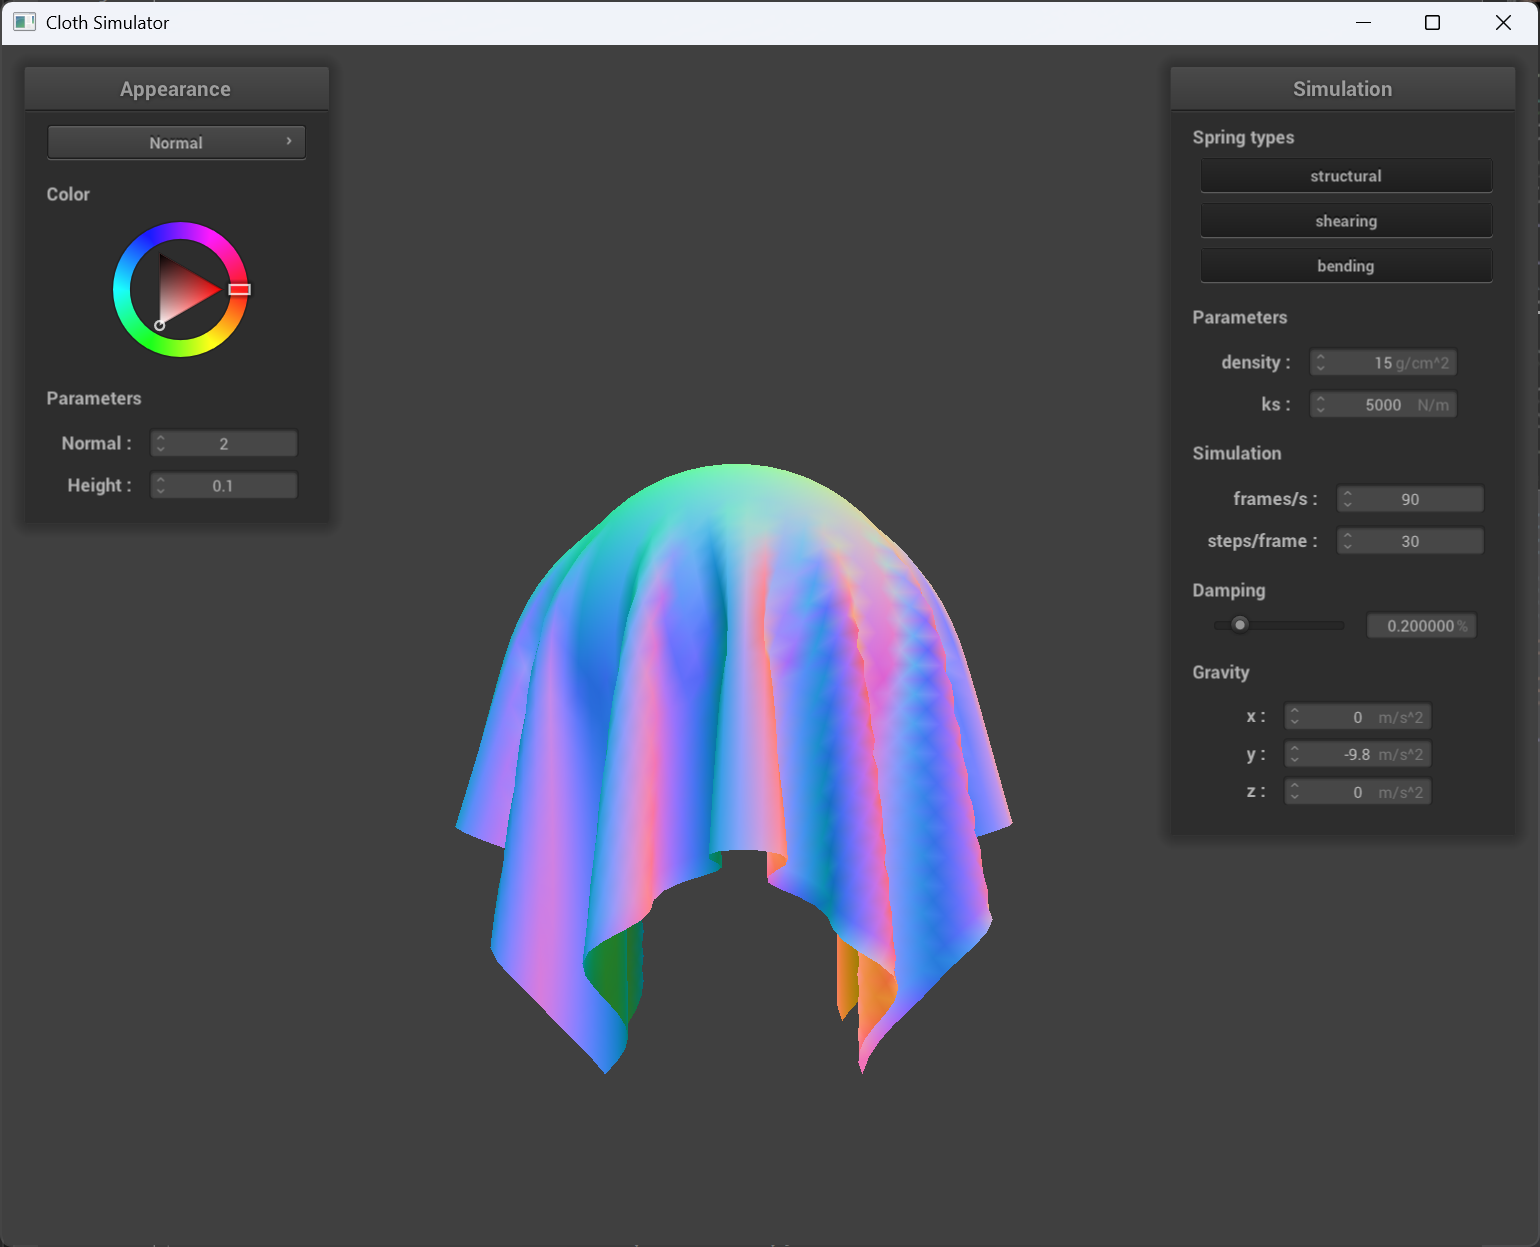The height and width of the screenshot is (1247, 1540).
Task: Click the Cloth Simulator app icon
Action: (25, 22)
